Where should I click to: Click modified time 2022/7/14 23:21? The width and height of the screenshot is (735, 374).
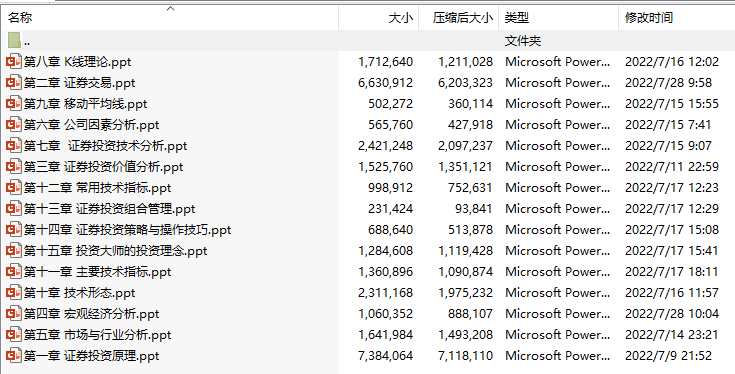(671, 335)
